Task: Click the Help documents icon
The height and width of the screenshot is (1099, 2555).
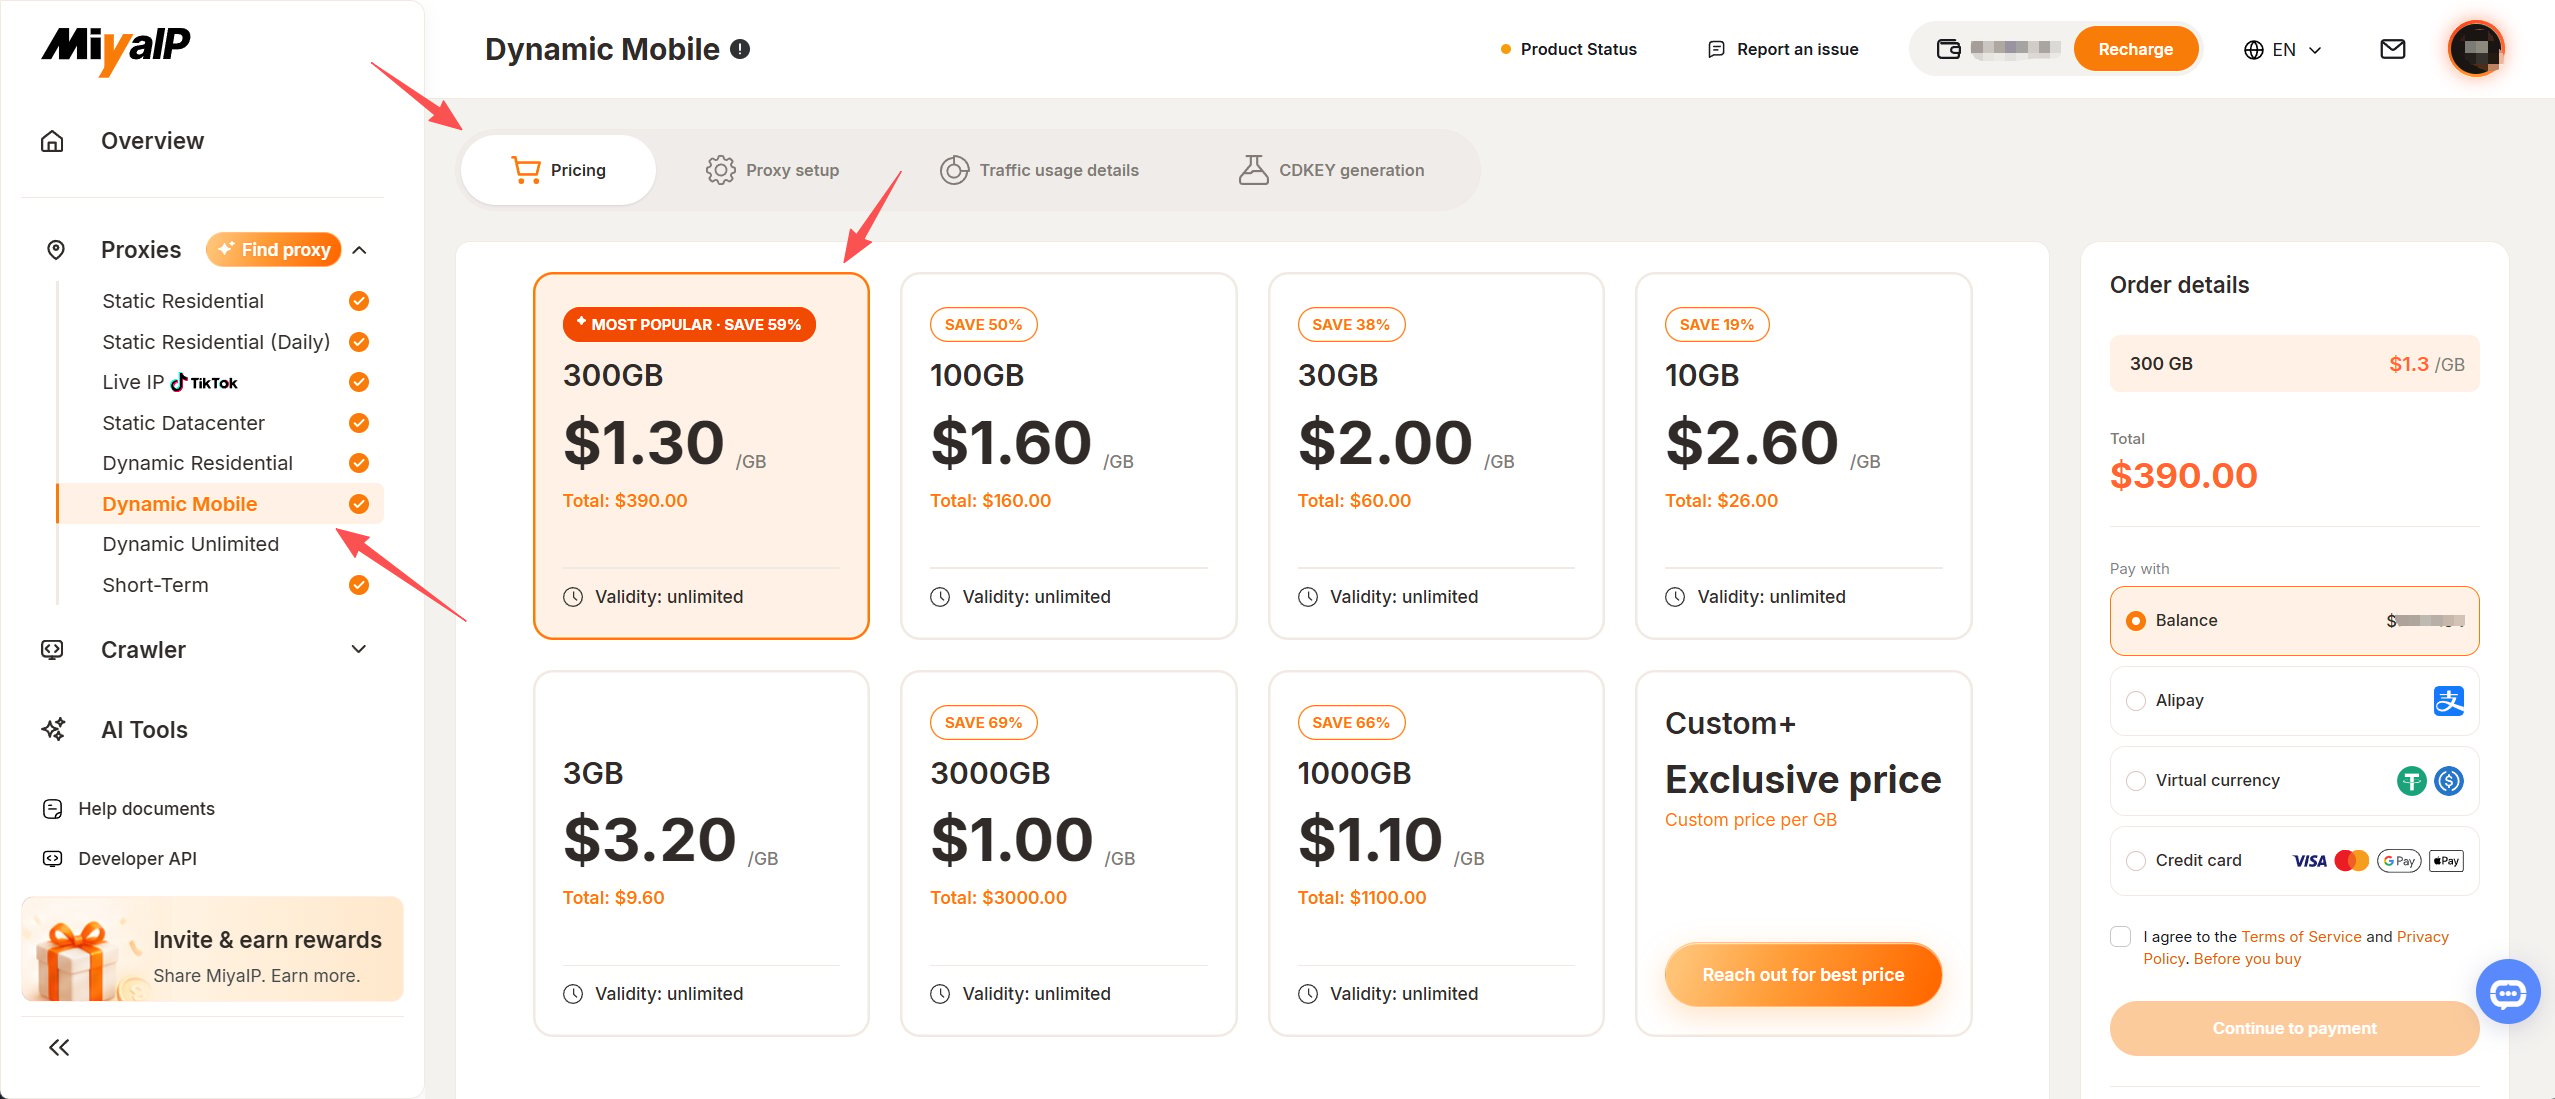Action: tap(53, 809)
